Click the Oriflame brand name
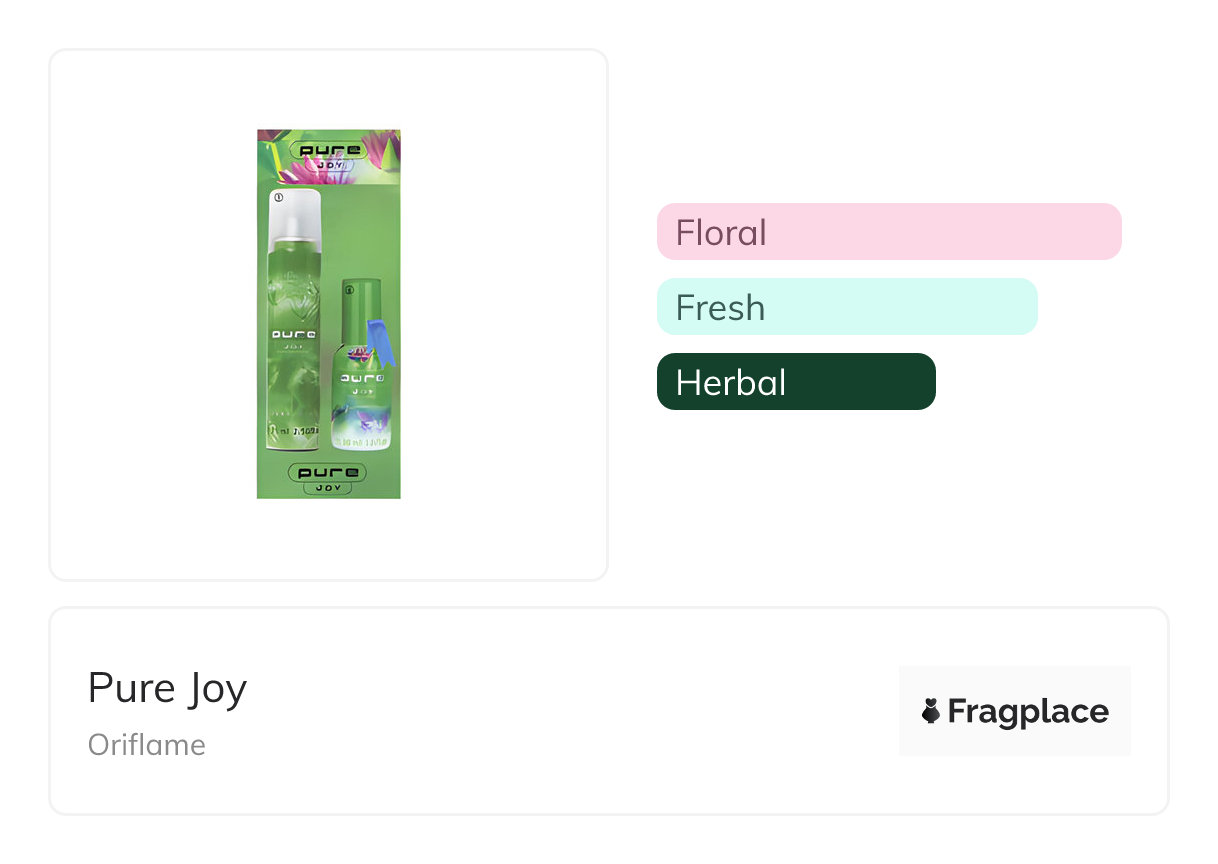 click(x=147, y=745)
